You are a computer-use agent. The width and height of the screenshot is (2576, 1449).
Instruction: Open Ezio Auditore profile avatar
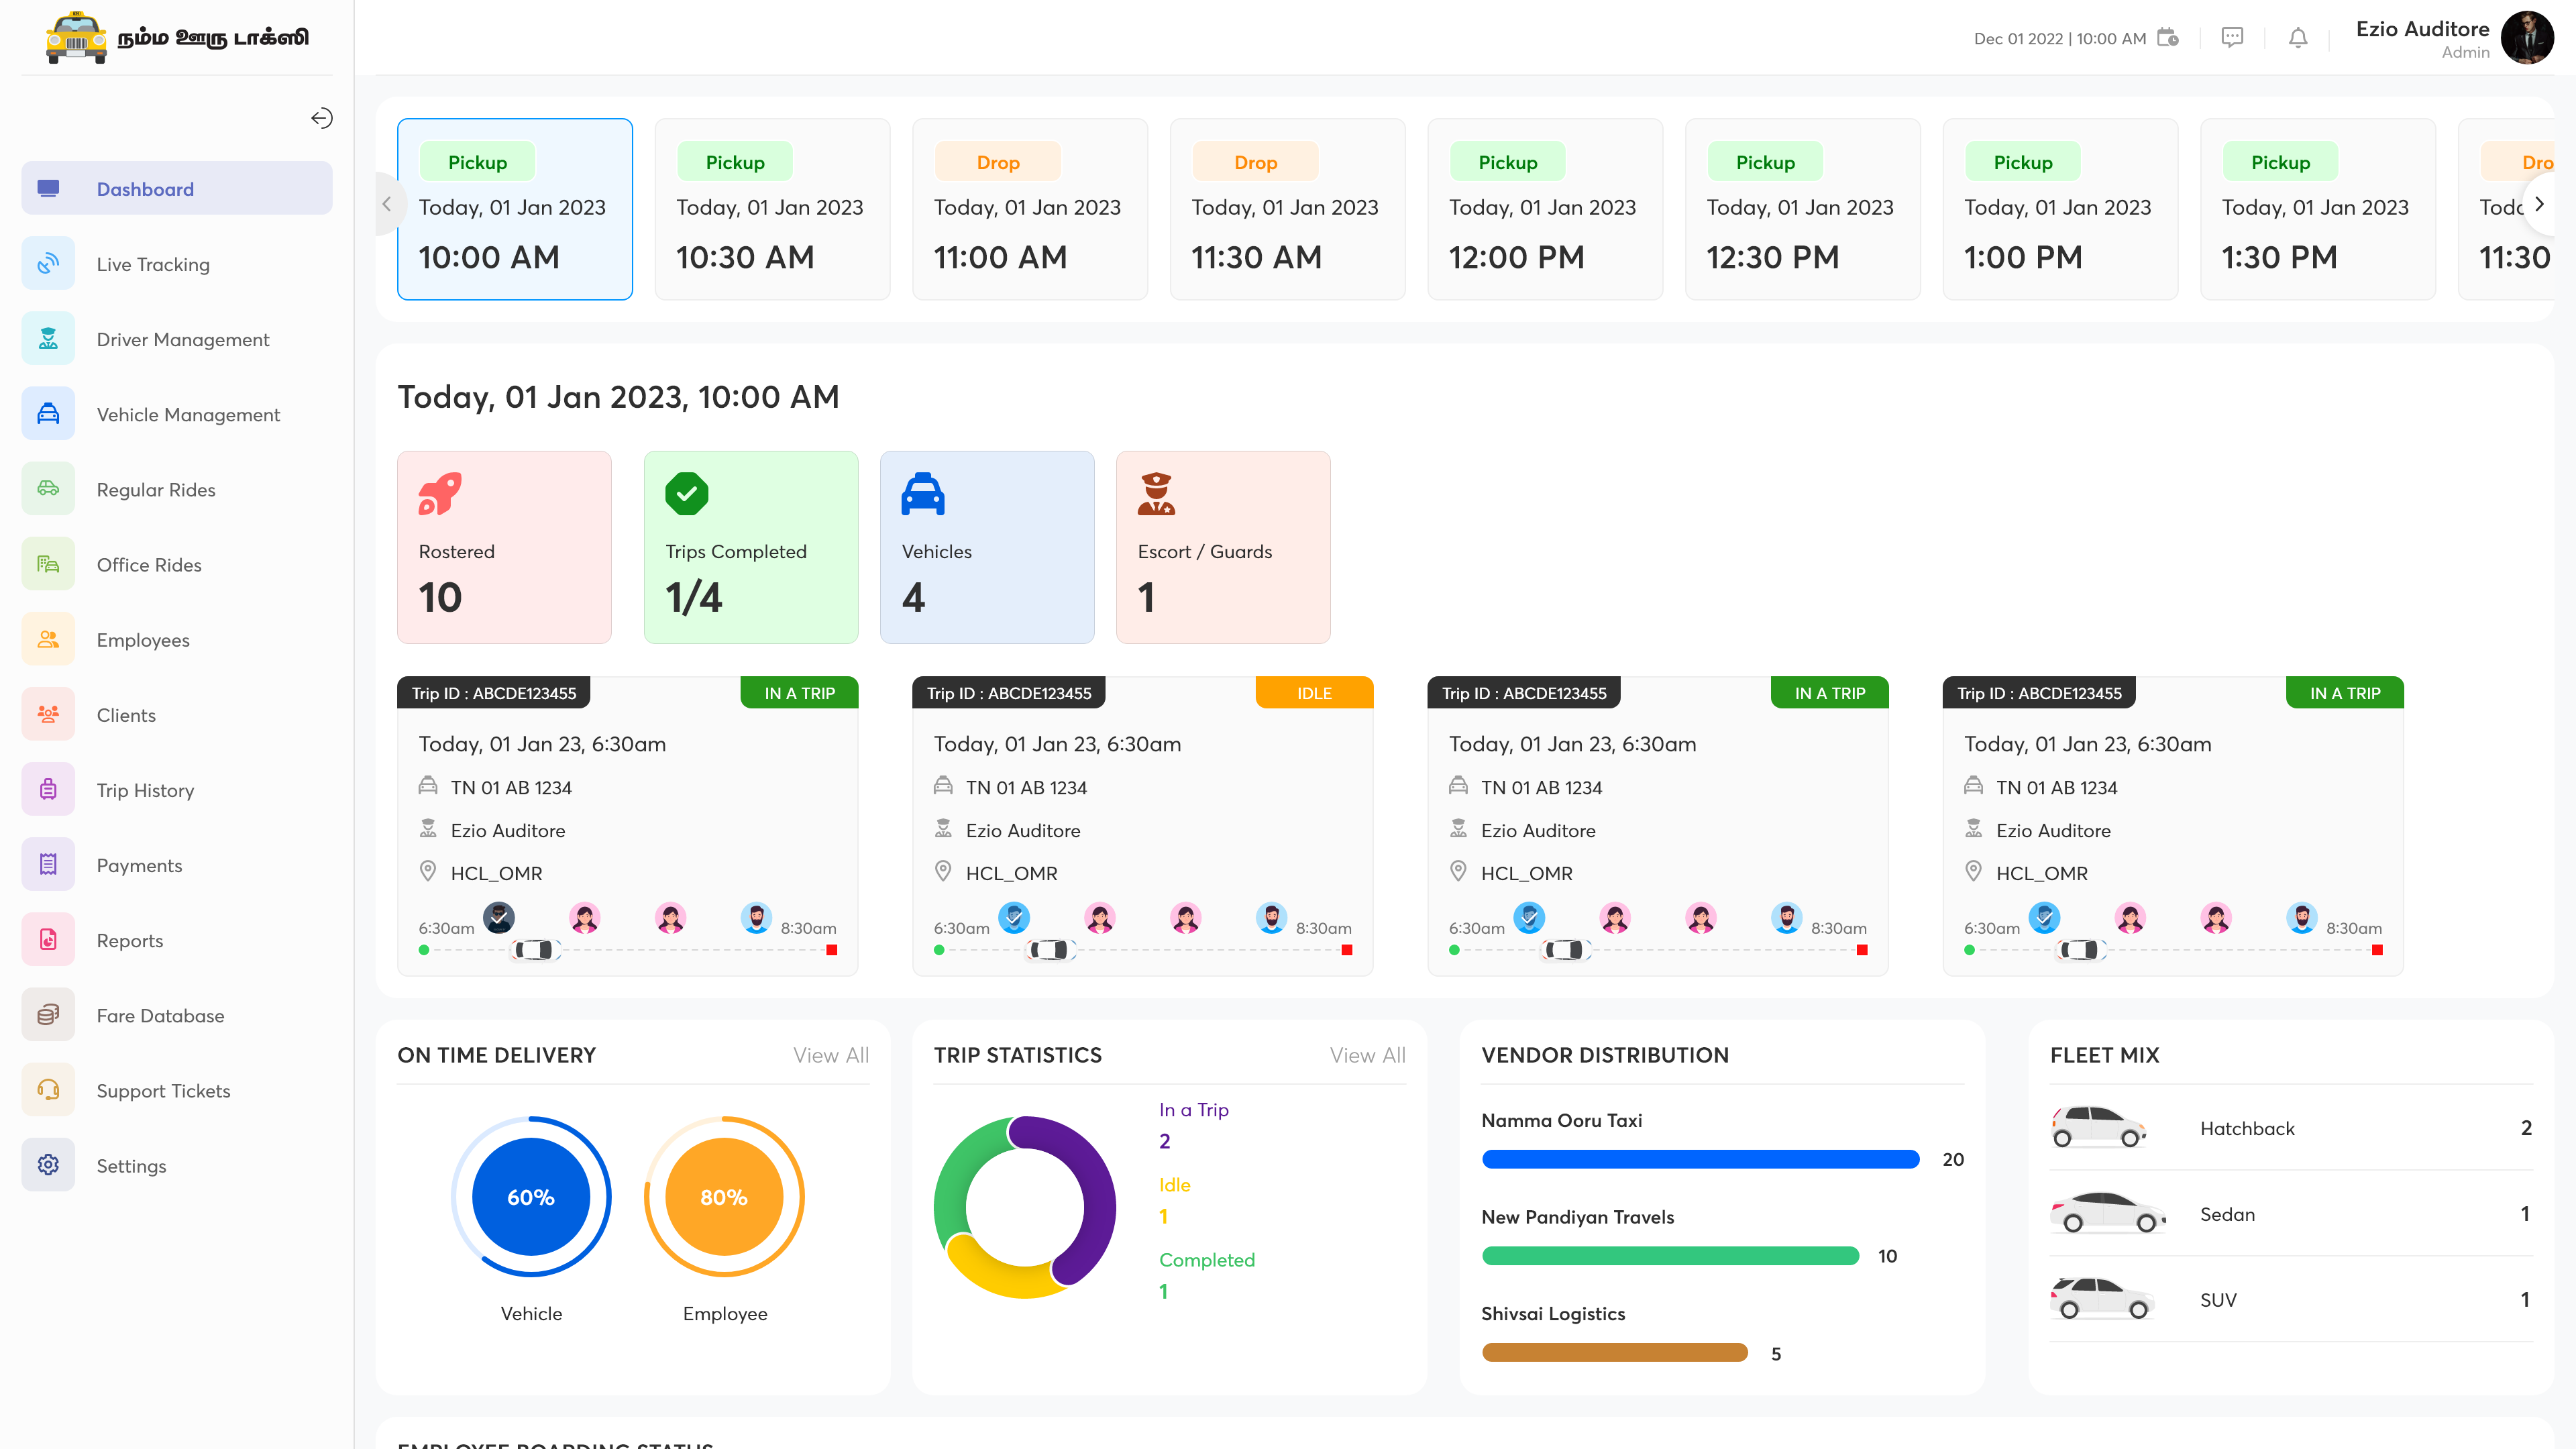2526,38
